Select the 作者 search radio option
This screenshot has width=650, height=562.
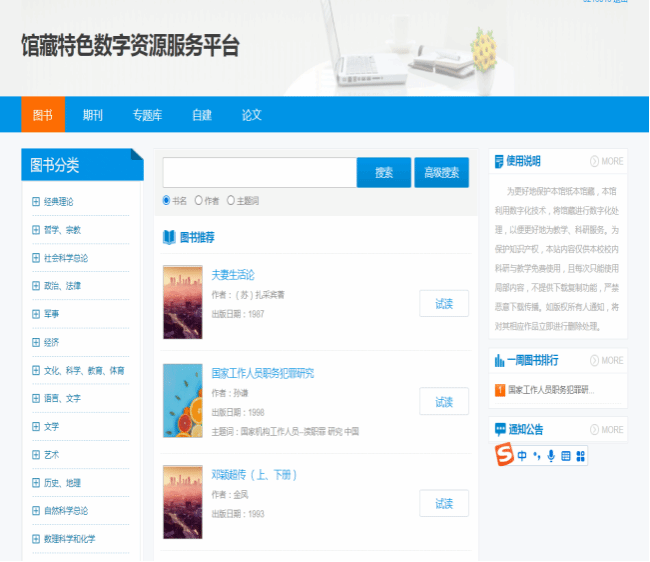tap(199, 200)
